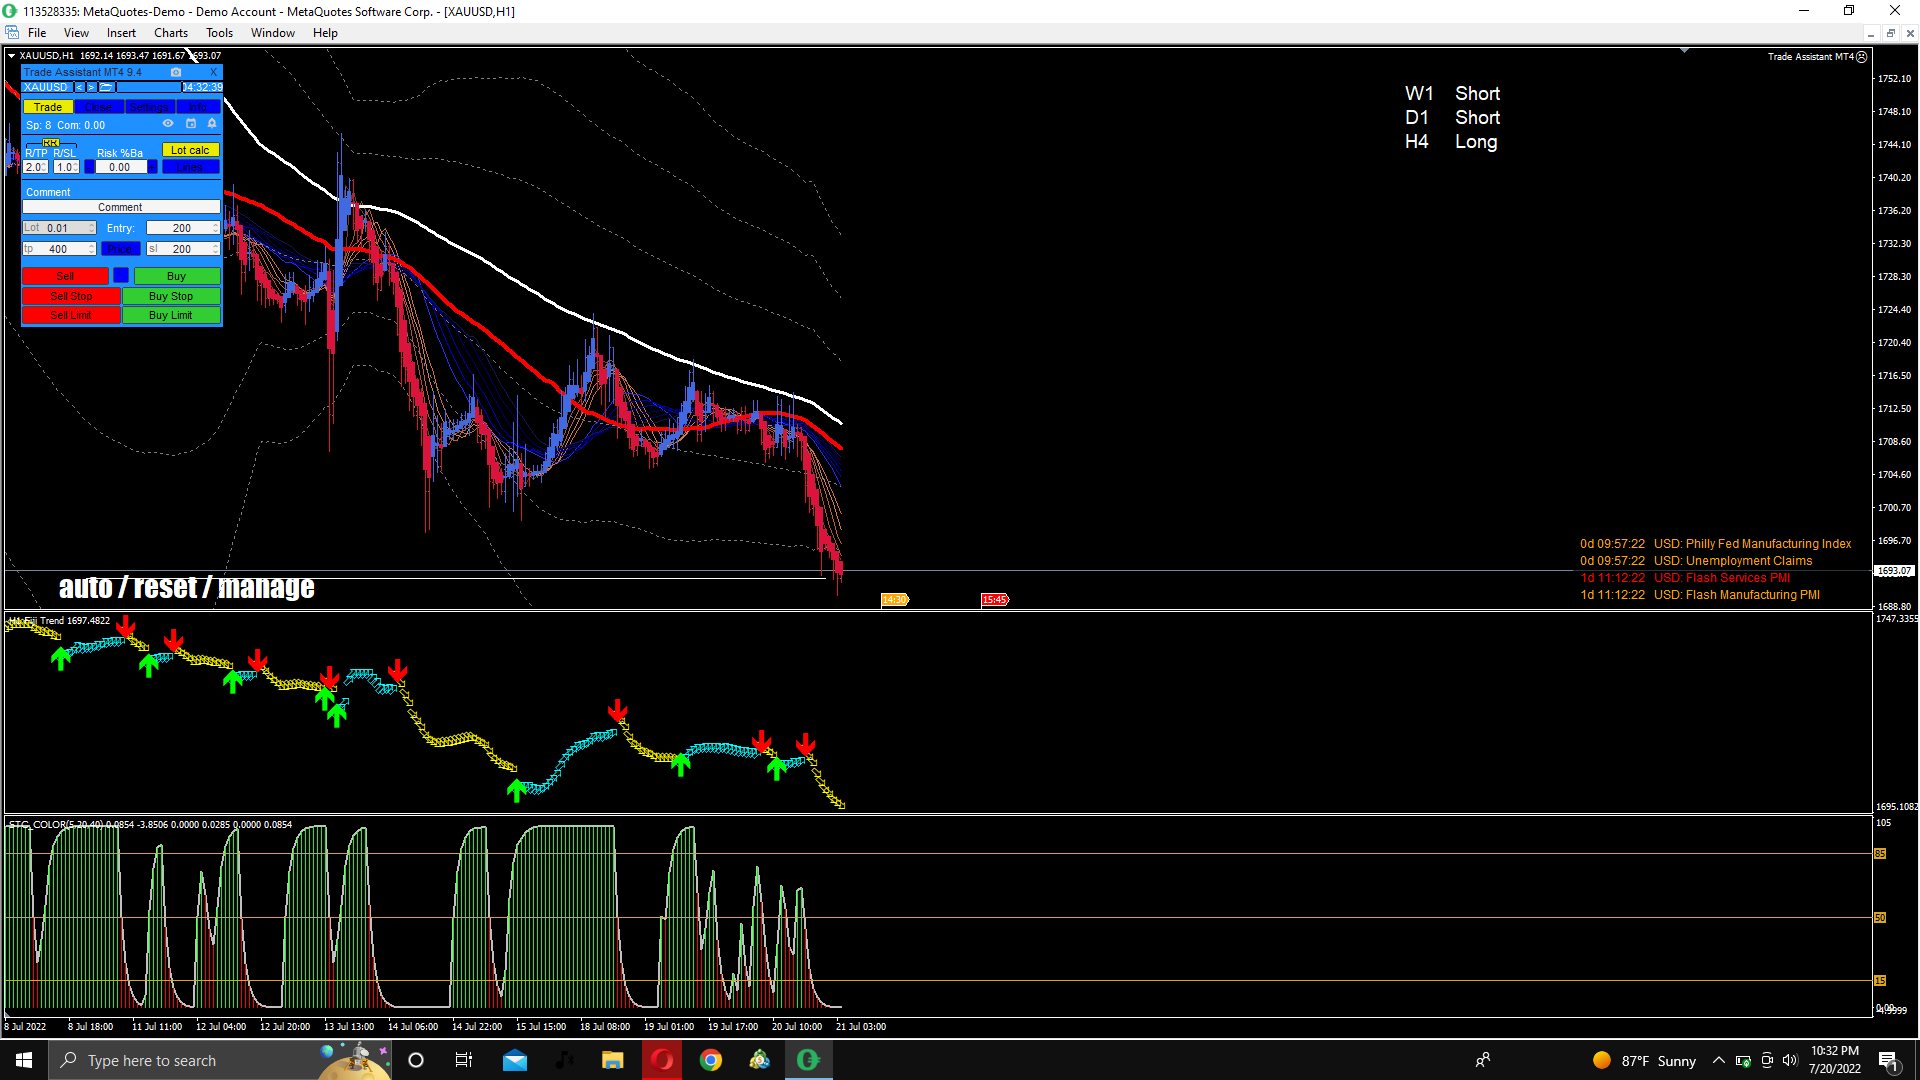Click the calendar icon in Trade Assistant
The height and width of the screenshot is (1080, 1920).
pos(190,124)
